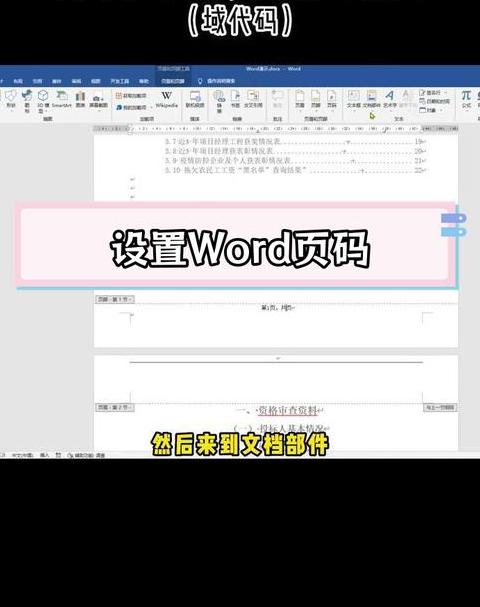The image size is (480, 607).
Task: Switch to the Review (审阅) tab
Action: [76, 81]
